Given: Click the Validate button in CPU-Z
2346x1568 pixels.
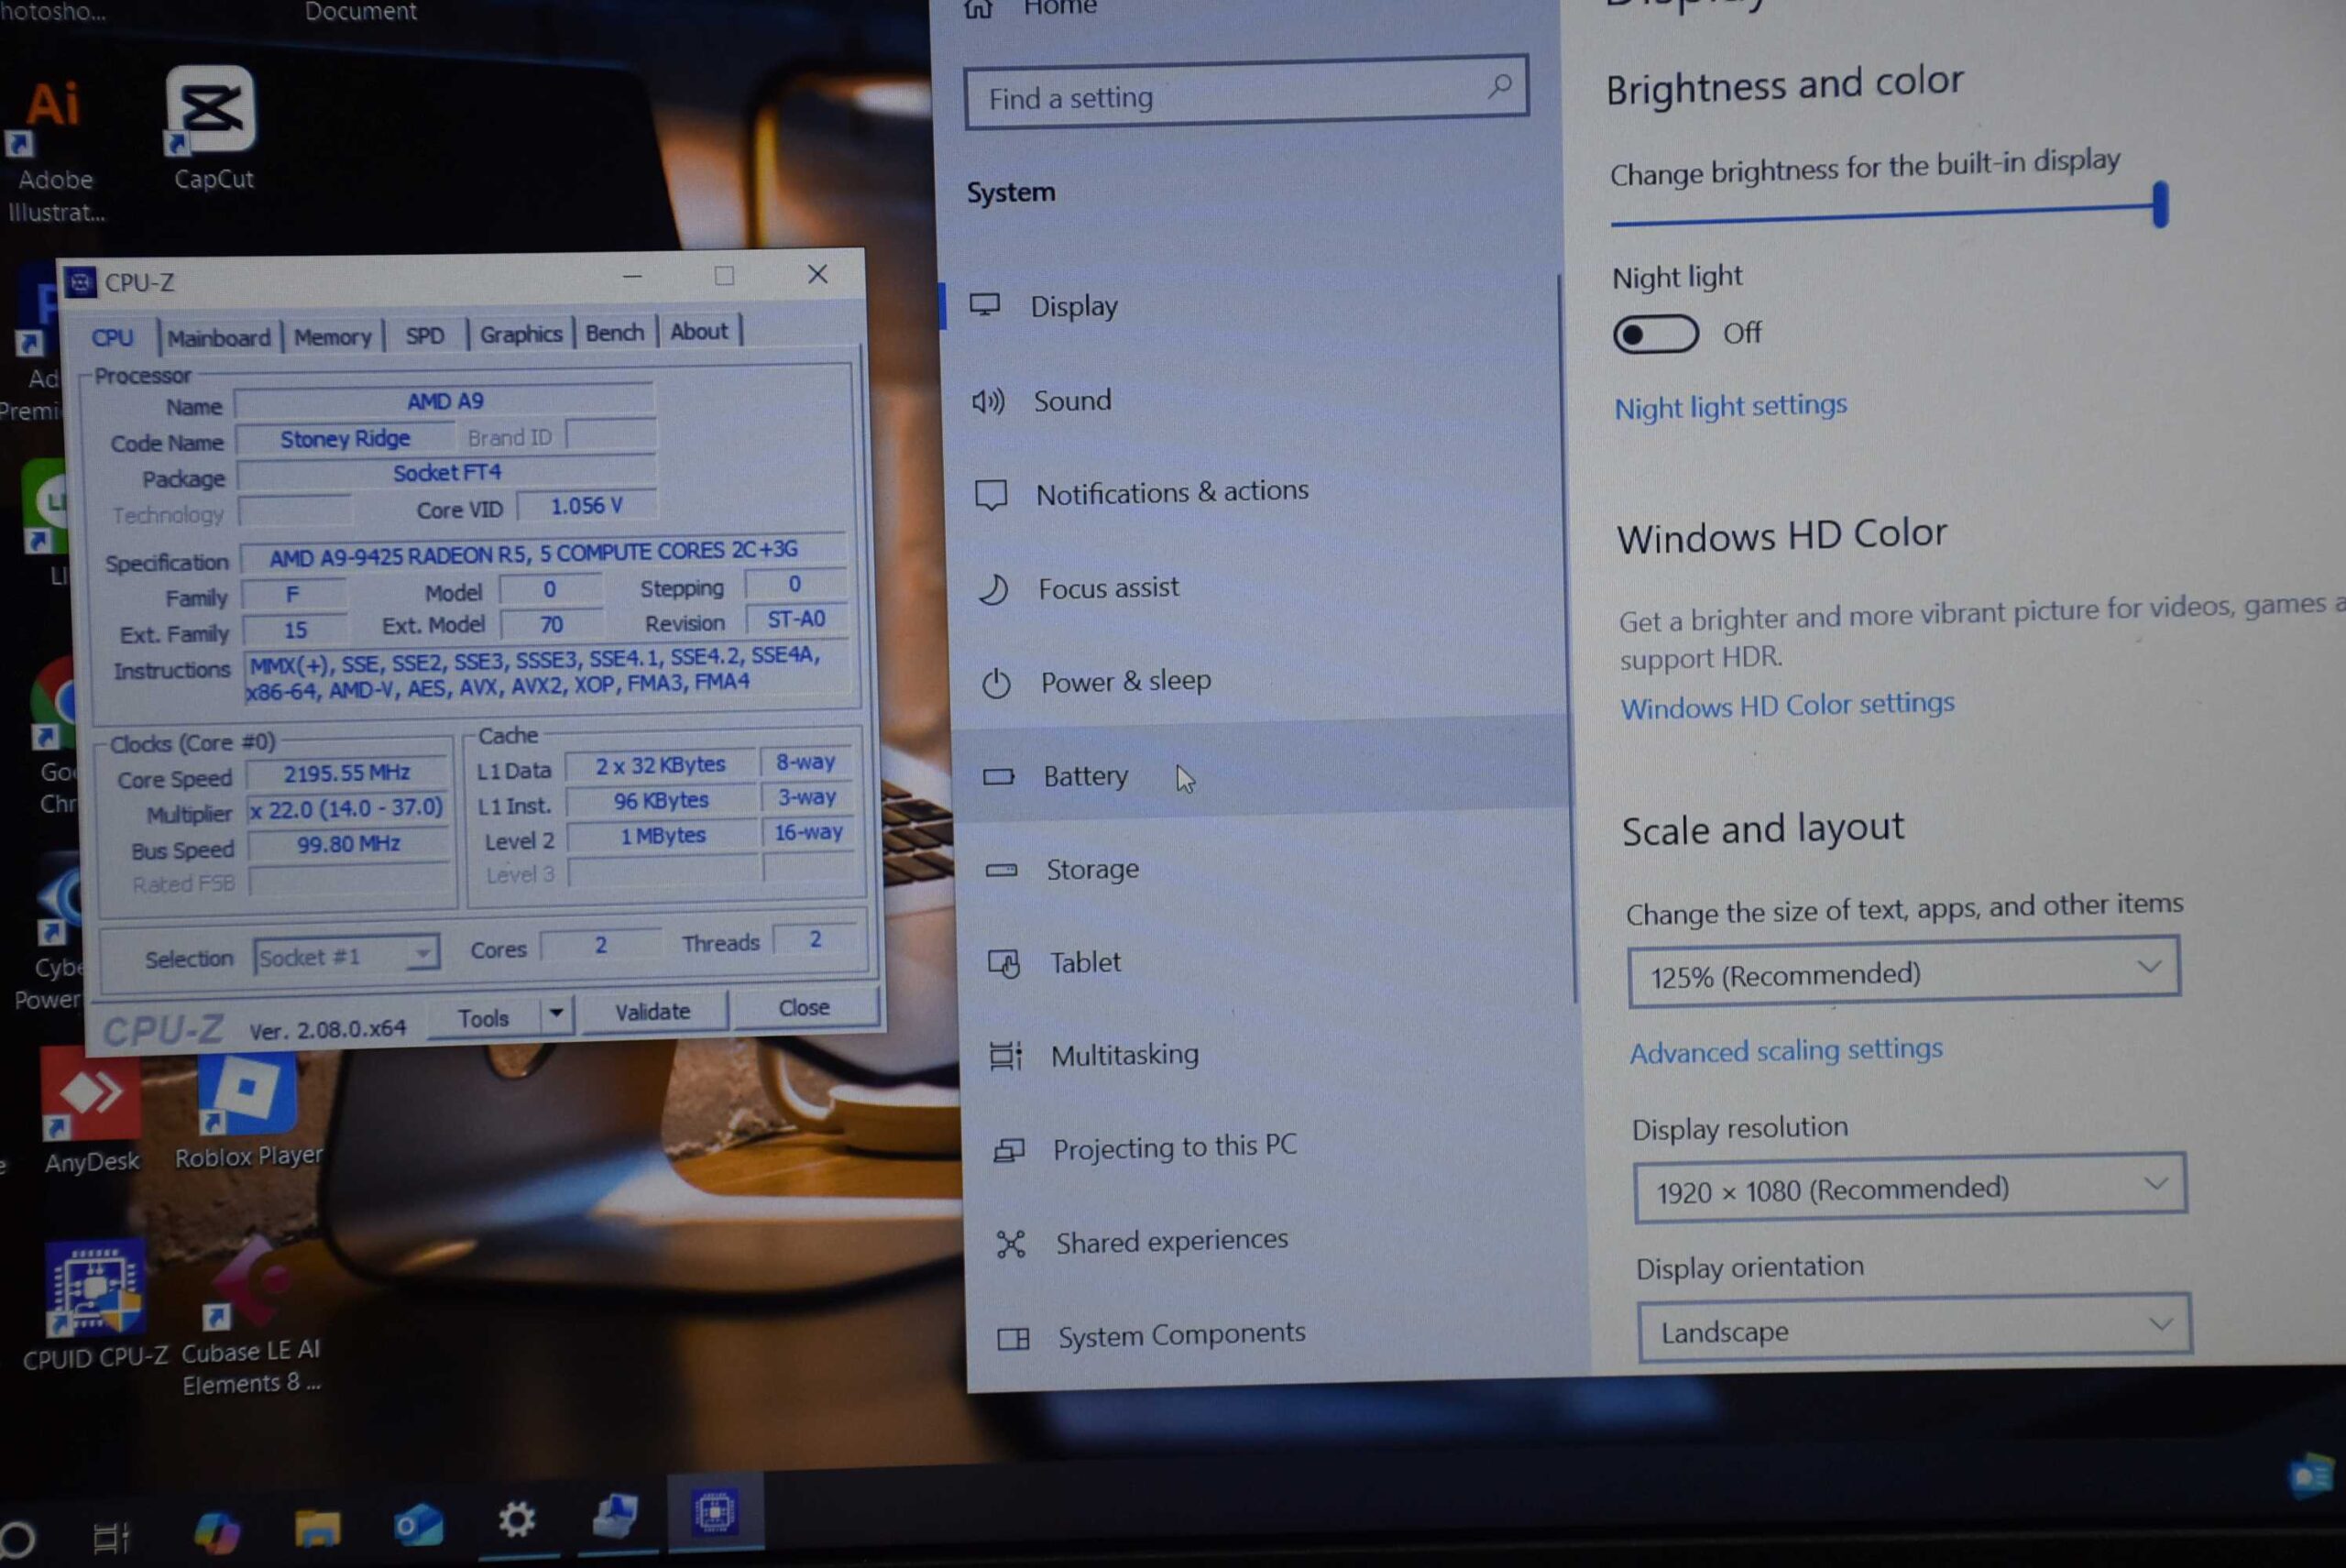Looking at the screenshot, I should 652,1011.
